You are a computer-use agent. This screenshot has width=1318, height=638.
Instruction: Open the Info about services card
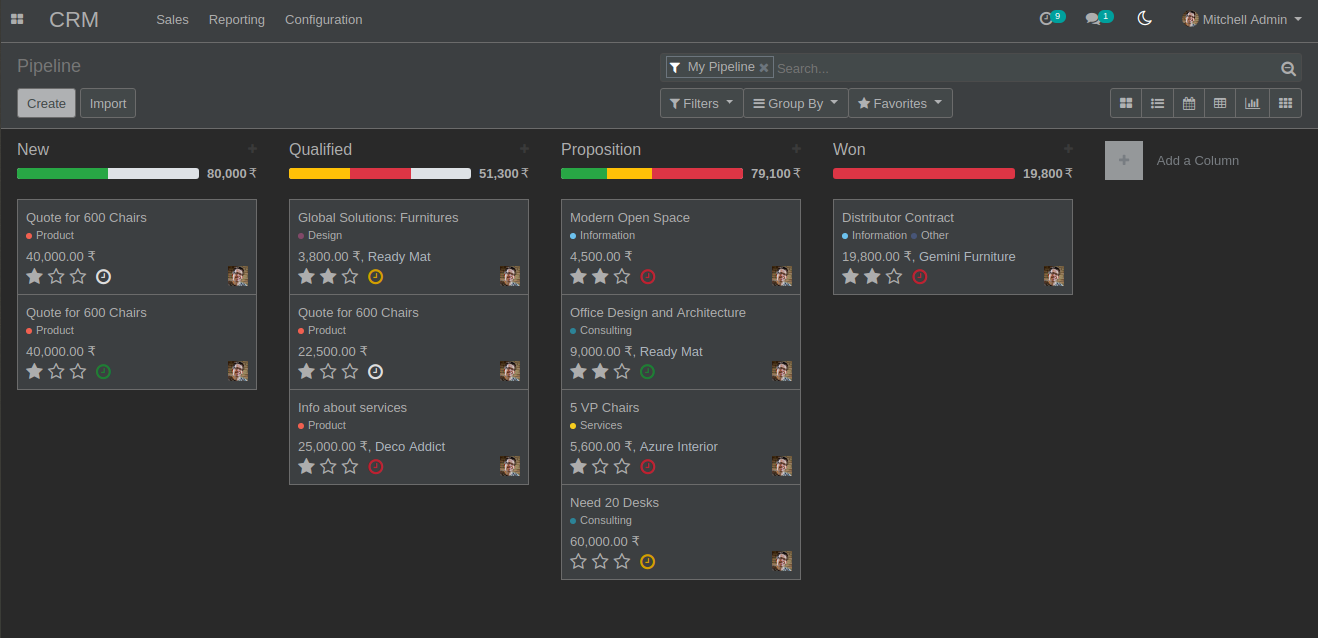pyautogui.click(x=408, y=437)
